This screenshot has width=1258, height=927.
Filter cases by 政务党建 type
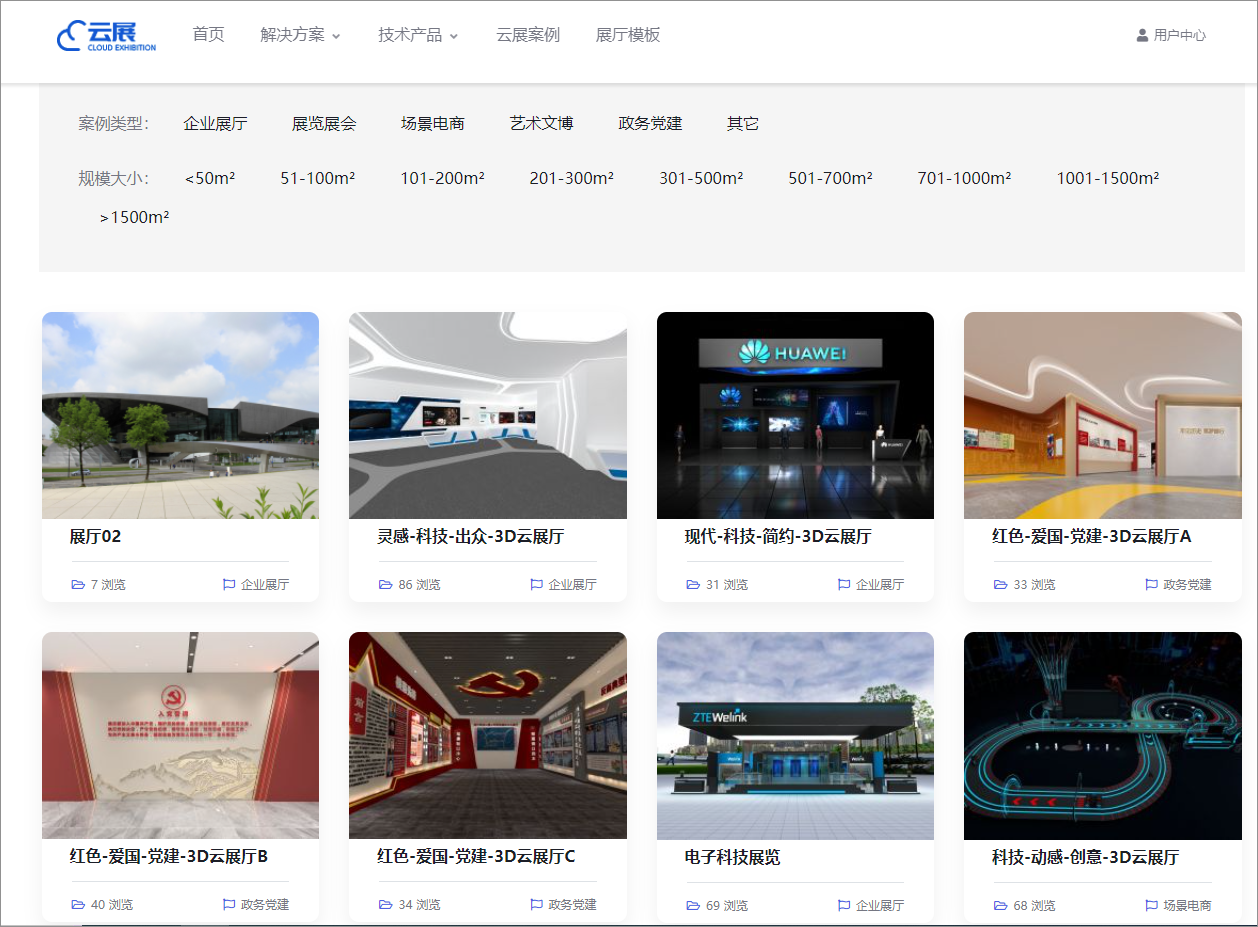coord(650,124)
